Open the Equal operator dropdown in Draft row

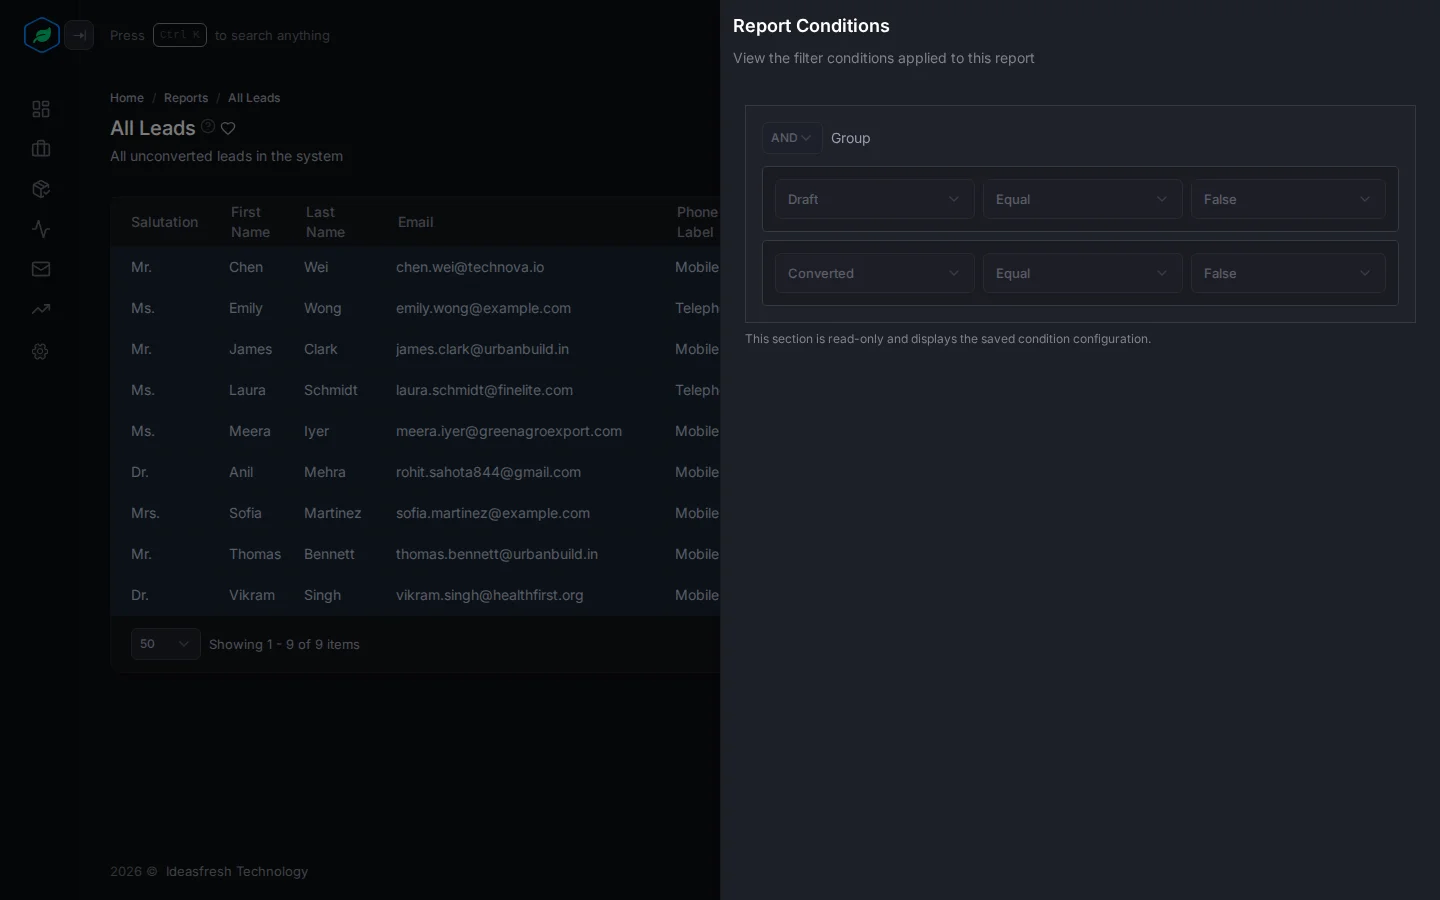[x=1083, y=199]
